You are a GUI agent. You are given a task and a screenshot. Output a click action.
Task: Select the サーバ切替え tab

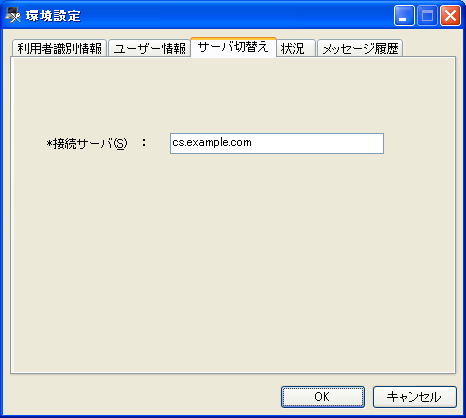coord(233,47)
